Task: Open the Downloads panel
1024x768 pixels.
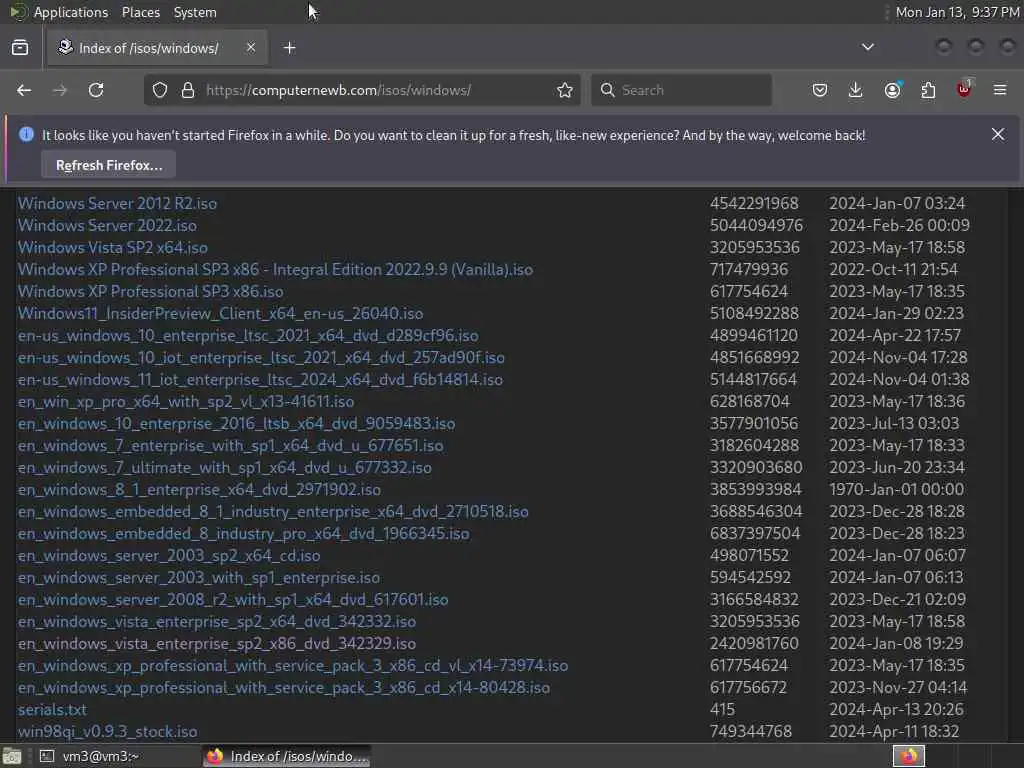Action: click(x=856, y=90)
